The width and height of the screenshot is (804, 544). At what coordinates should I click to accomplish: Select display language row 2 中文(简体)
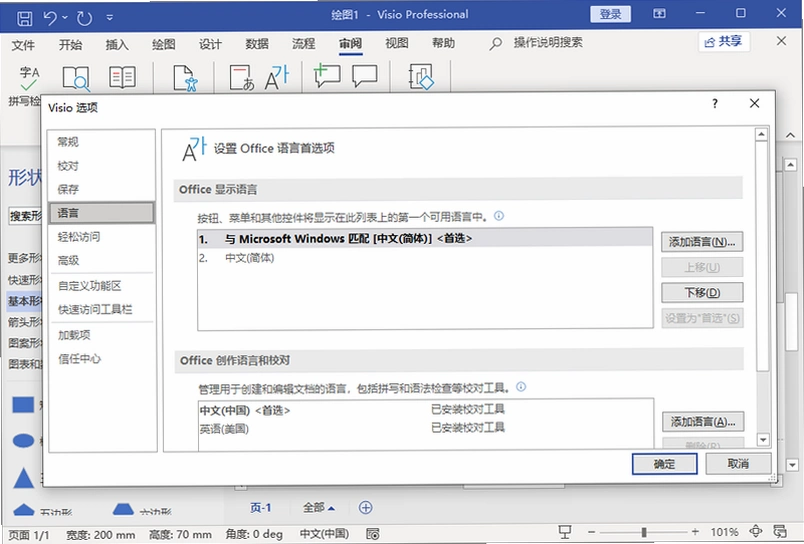click(425, 258)
